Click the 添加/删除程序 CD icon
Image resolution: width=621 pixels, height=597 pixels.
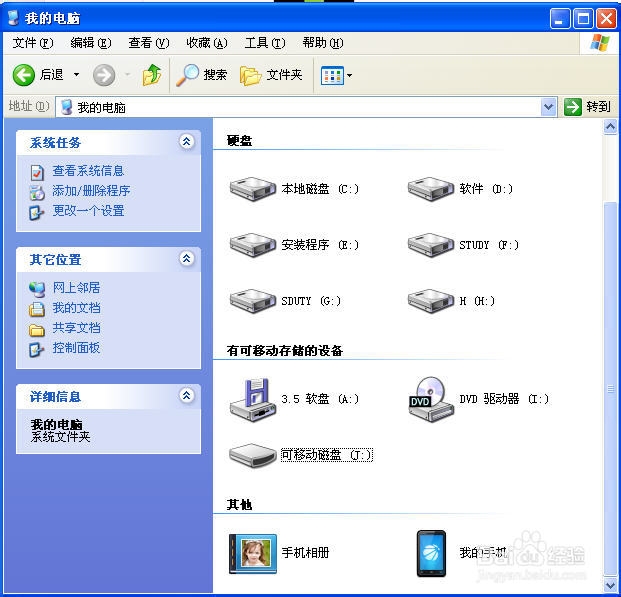pos(37,192)
